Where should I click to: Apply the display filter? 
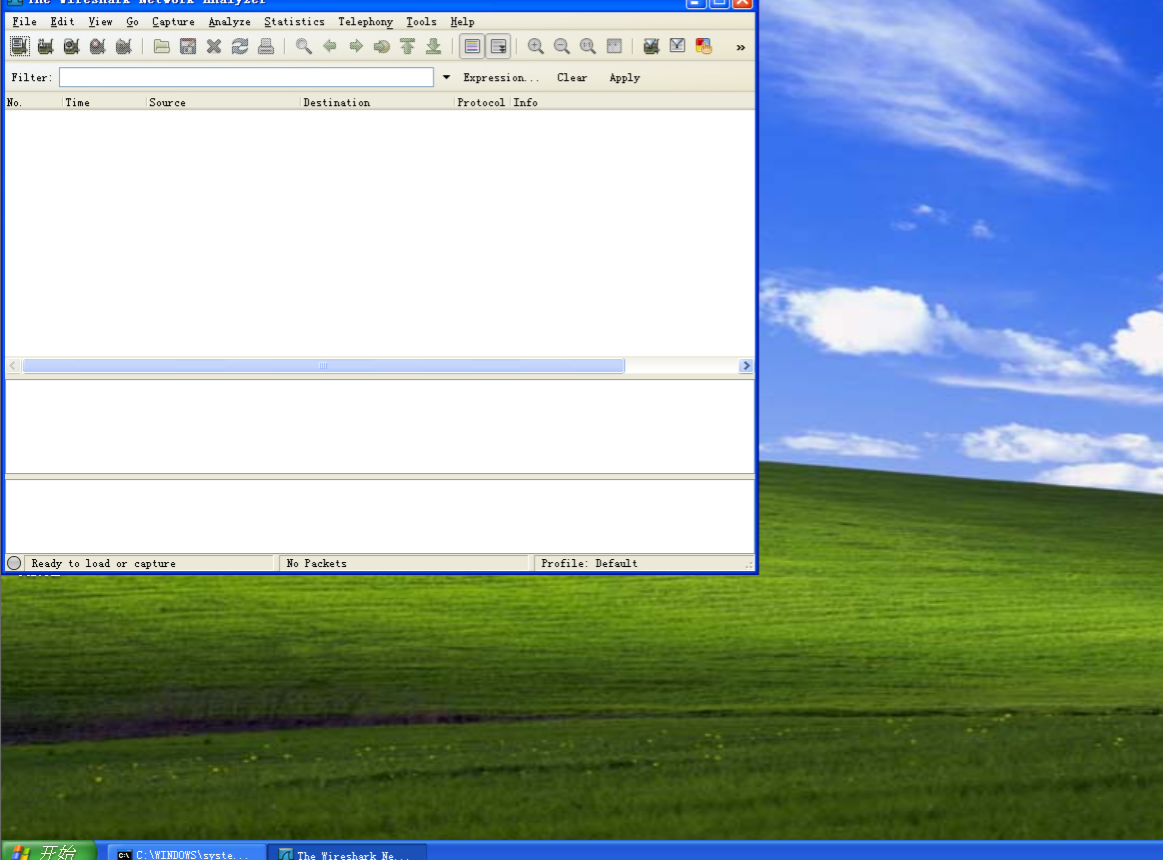[625, 77]
